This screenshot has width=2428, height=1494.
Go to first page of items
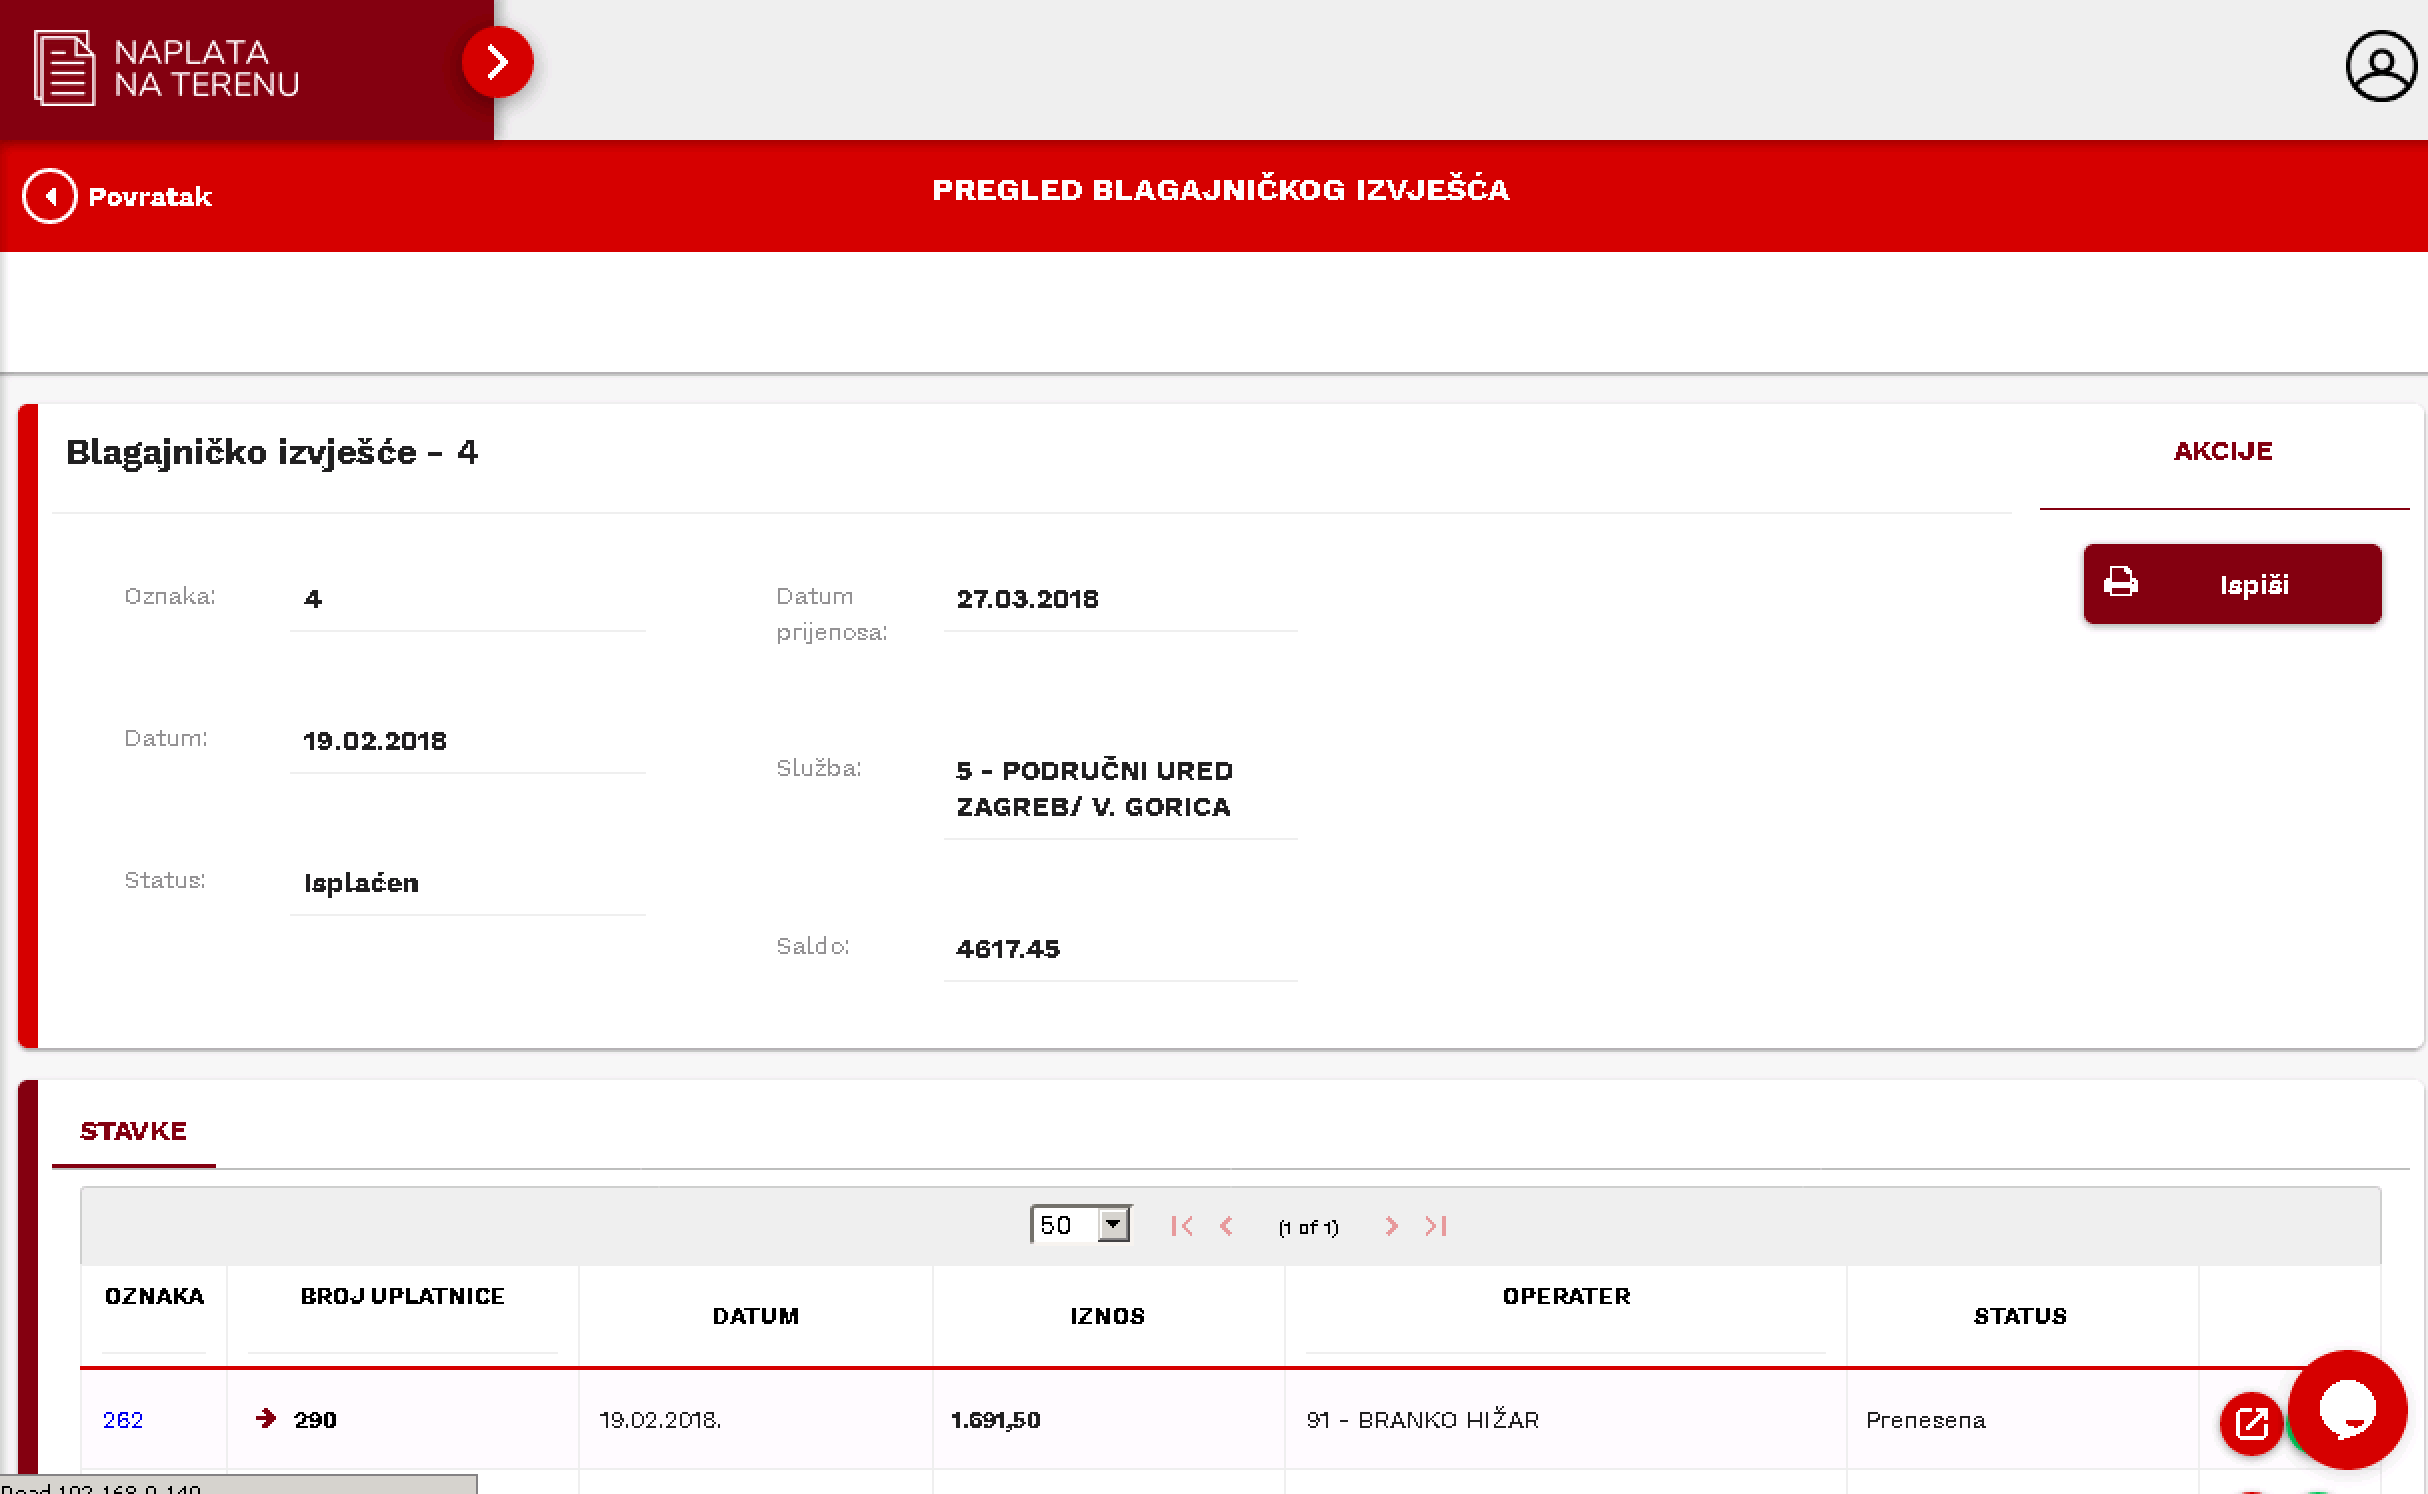[1181, 1226]
